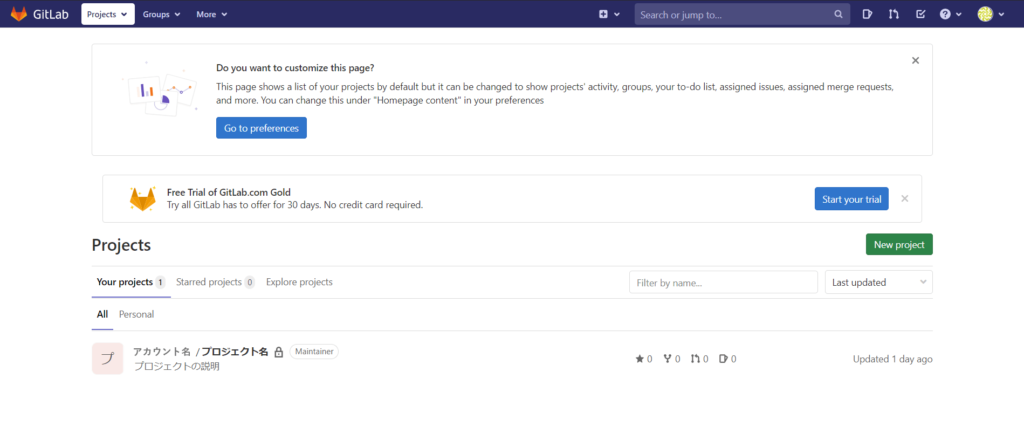Viewport: 1024px width, 447px height.
Task: Click the Projects page heading
Action: pyautogui.click(x=121, y=245)
